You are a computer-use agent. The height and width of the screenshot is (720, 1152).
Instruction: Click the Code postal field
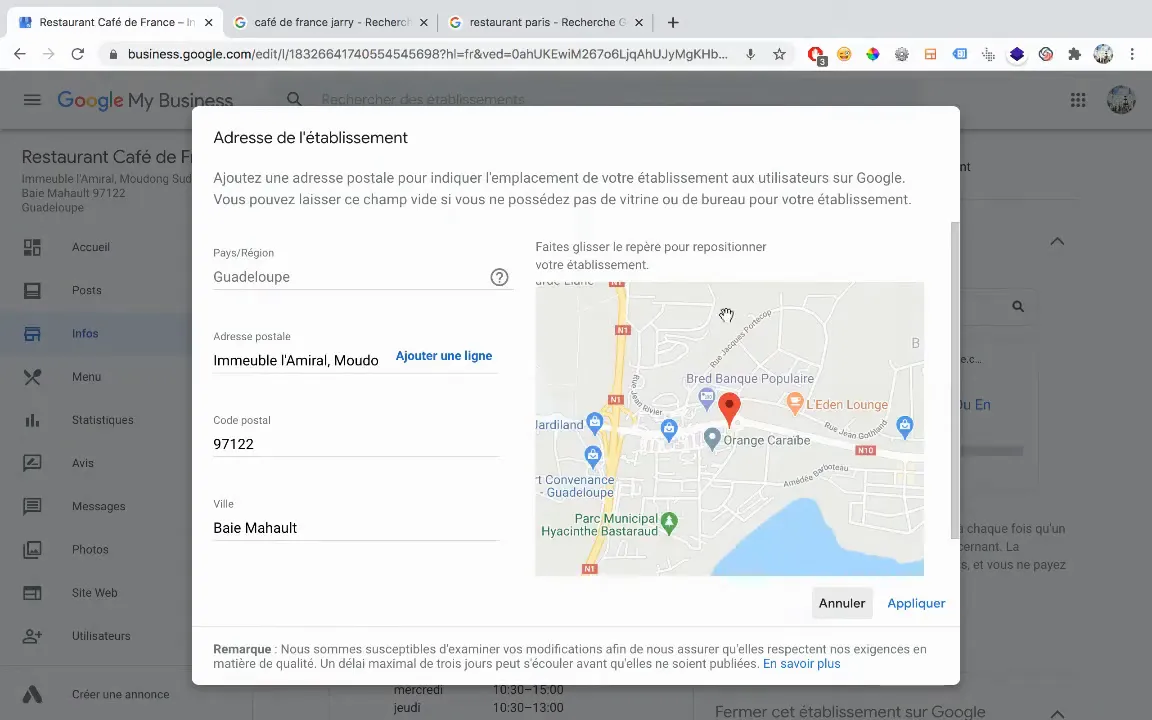tap(356, 444)
